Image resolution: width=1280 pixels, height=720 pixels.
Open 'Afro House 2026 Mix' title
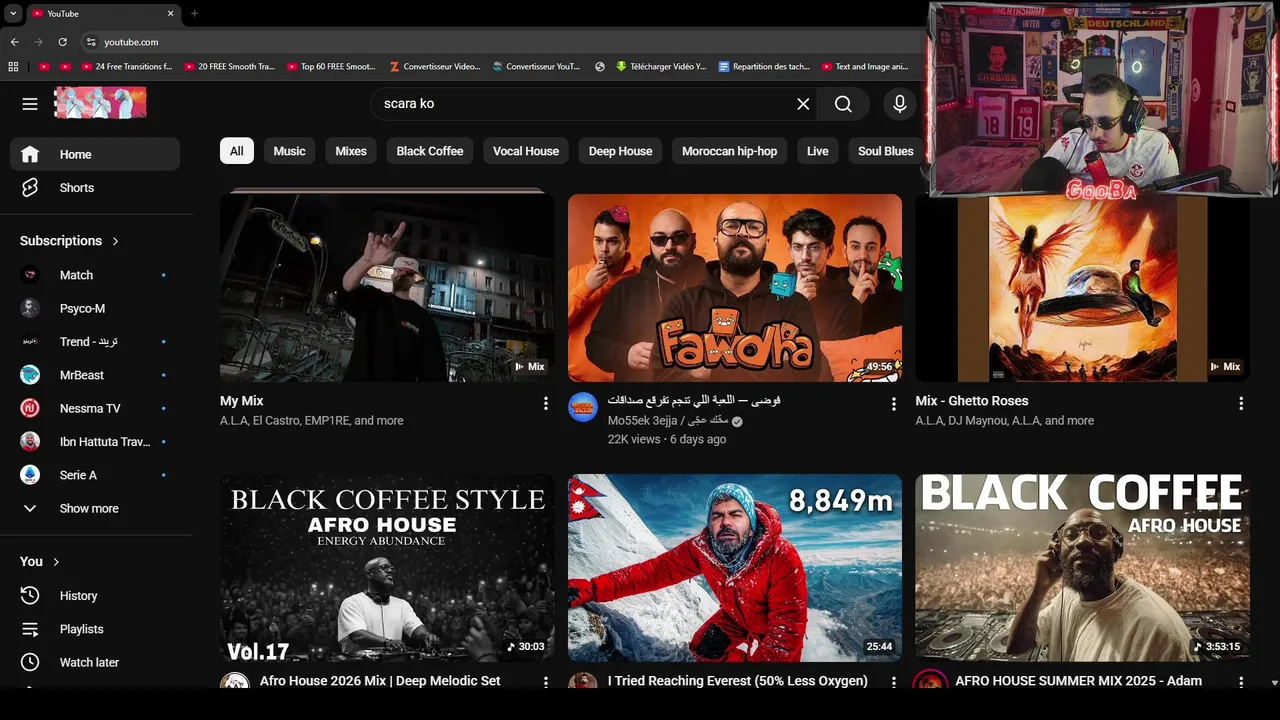380,681
